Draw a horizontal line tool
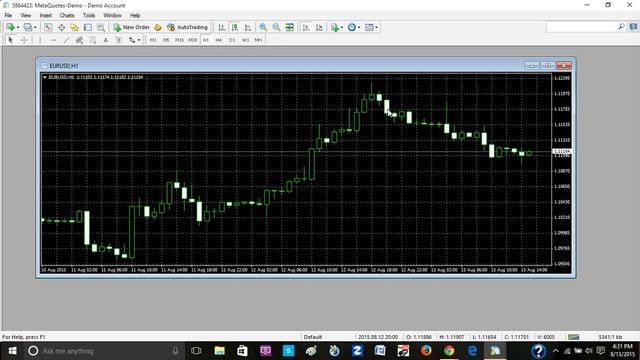The width and height of the screenshot is (640, 360). click(53, 40)
